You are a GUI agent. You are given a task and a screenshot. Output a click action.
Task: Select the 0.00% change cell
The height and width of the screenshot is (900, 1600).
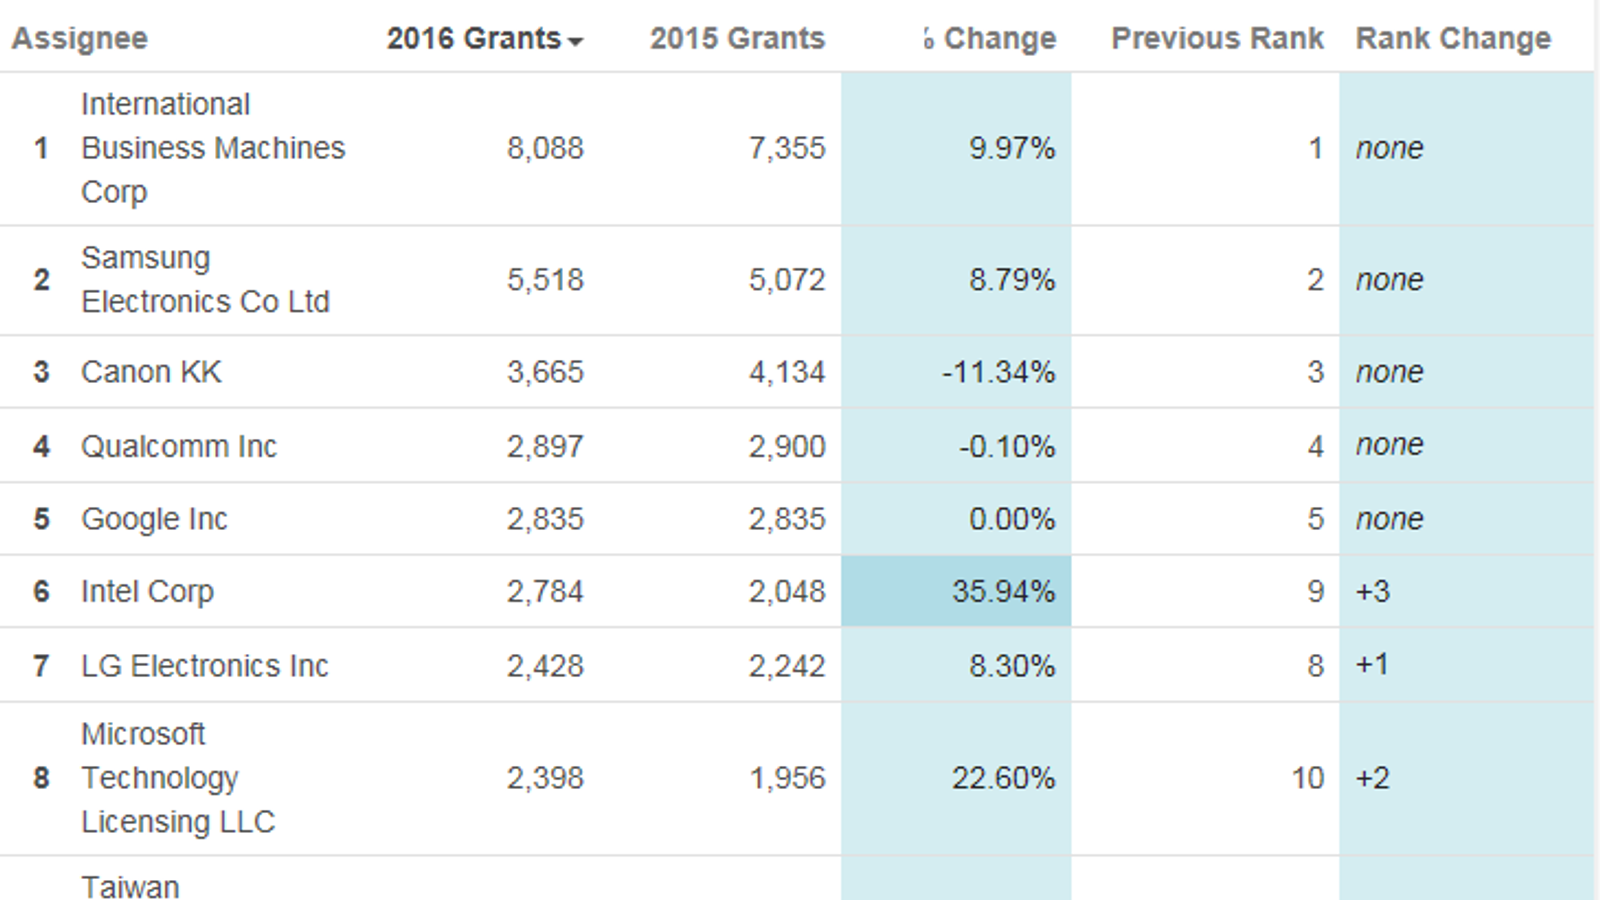coord(956,519)
